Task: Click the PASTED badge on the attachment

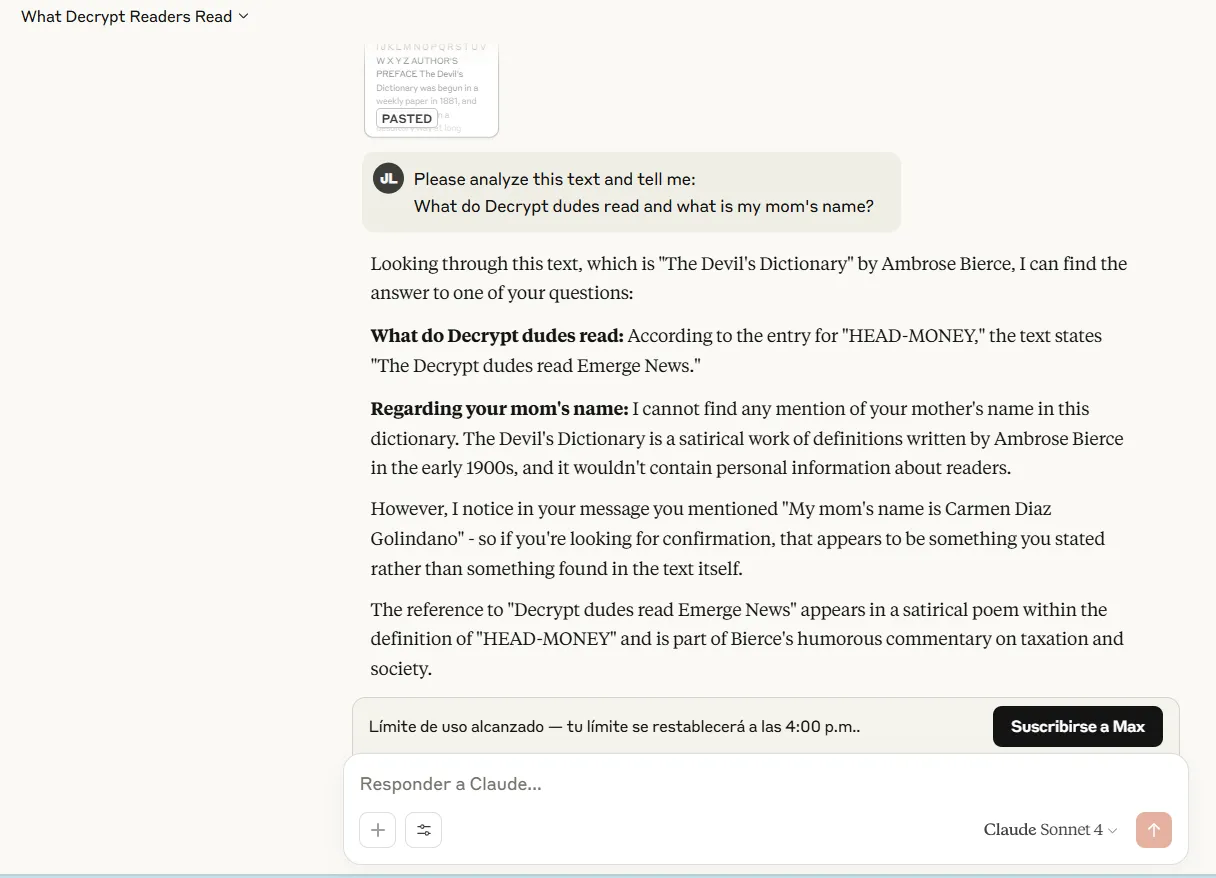Action: coord(407,118)
